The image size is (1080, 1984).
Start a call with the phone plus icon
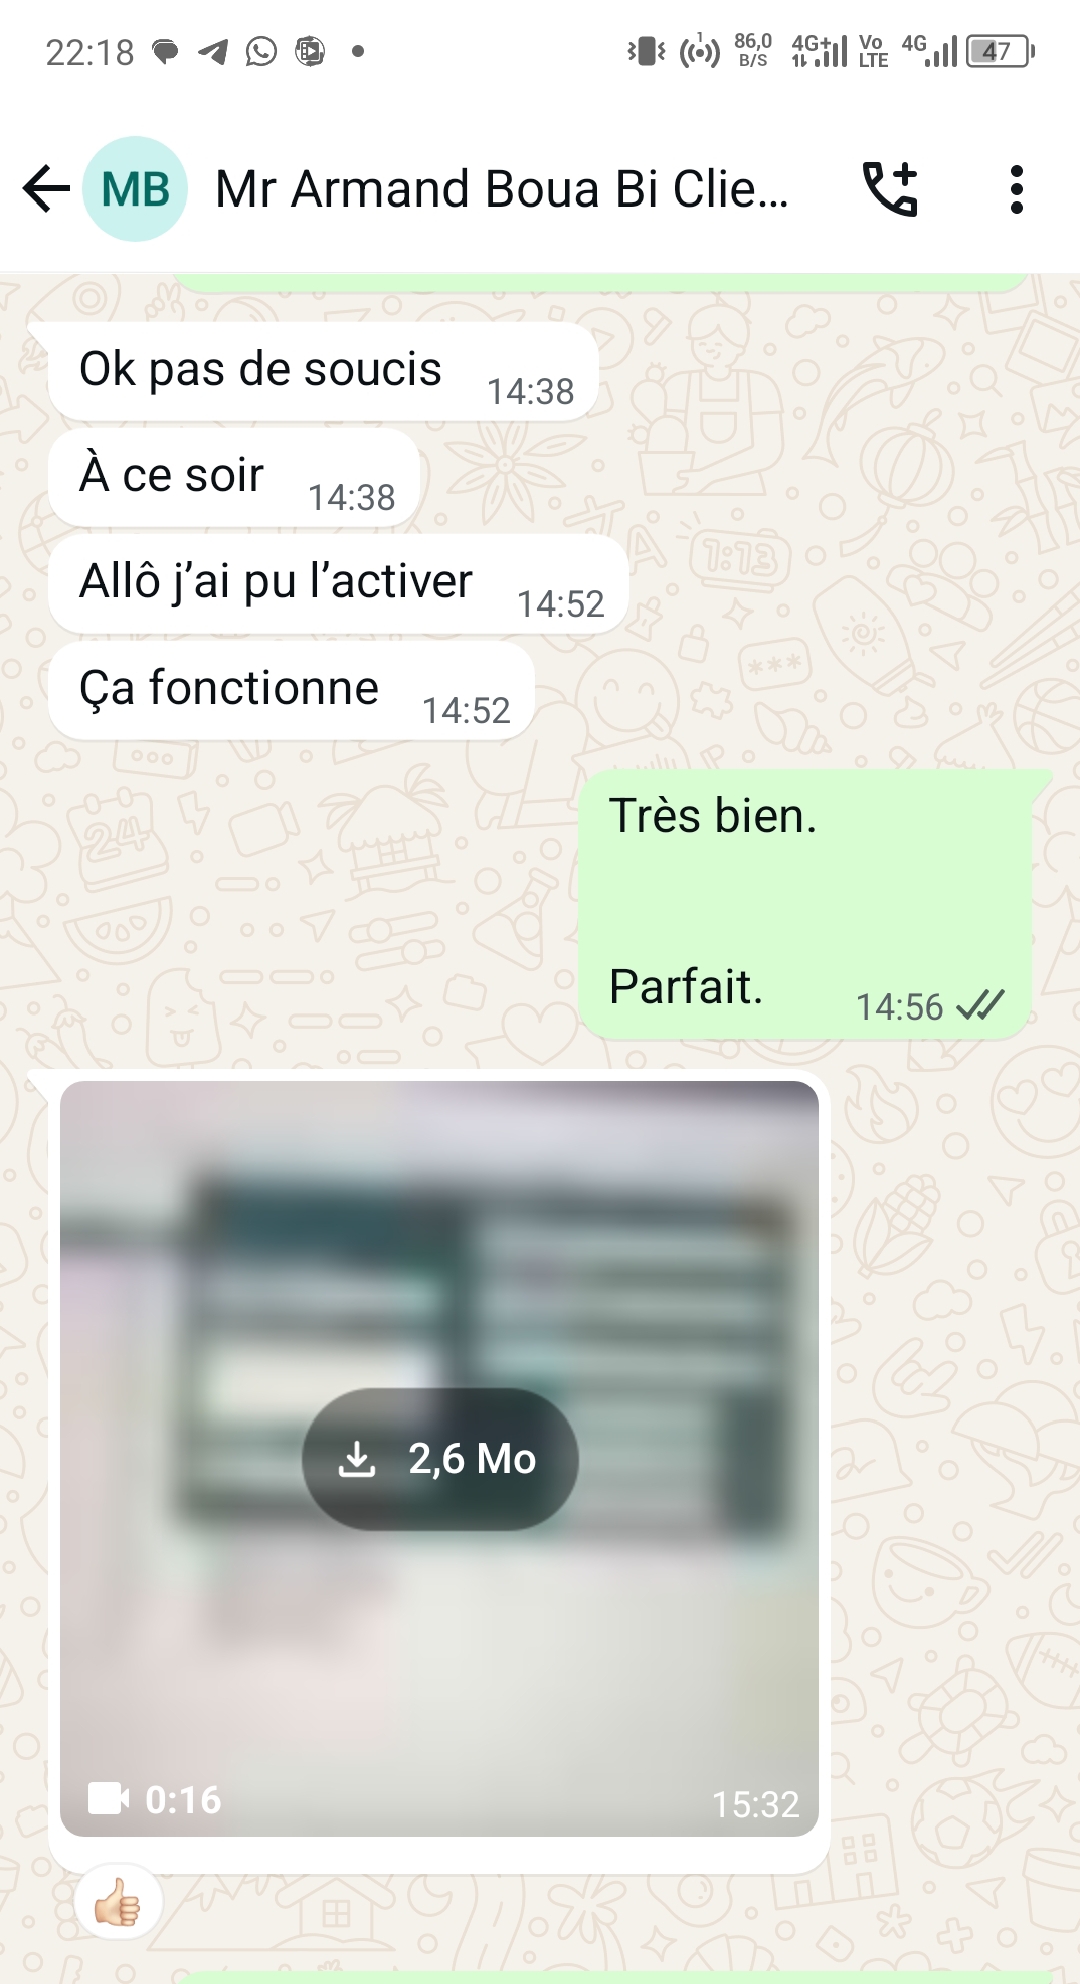click(x=890, y=189)
